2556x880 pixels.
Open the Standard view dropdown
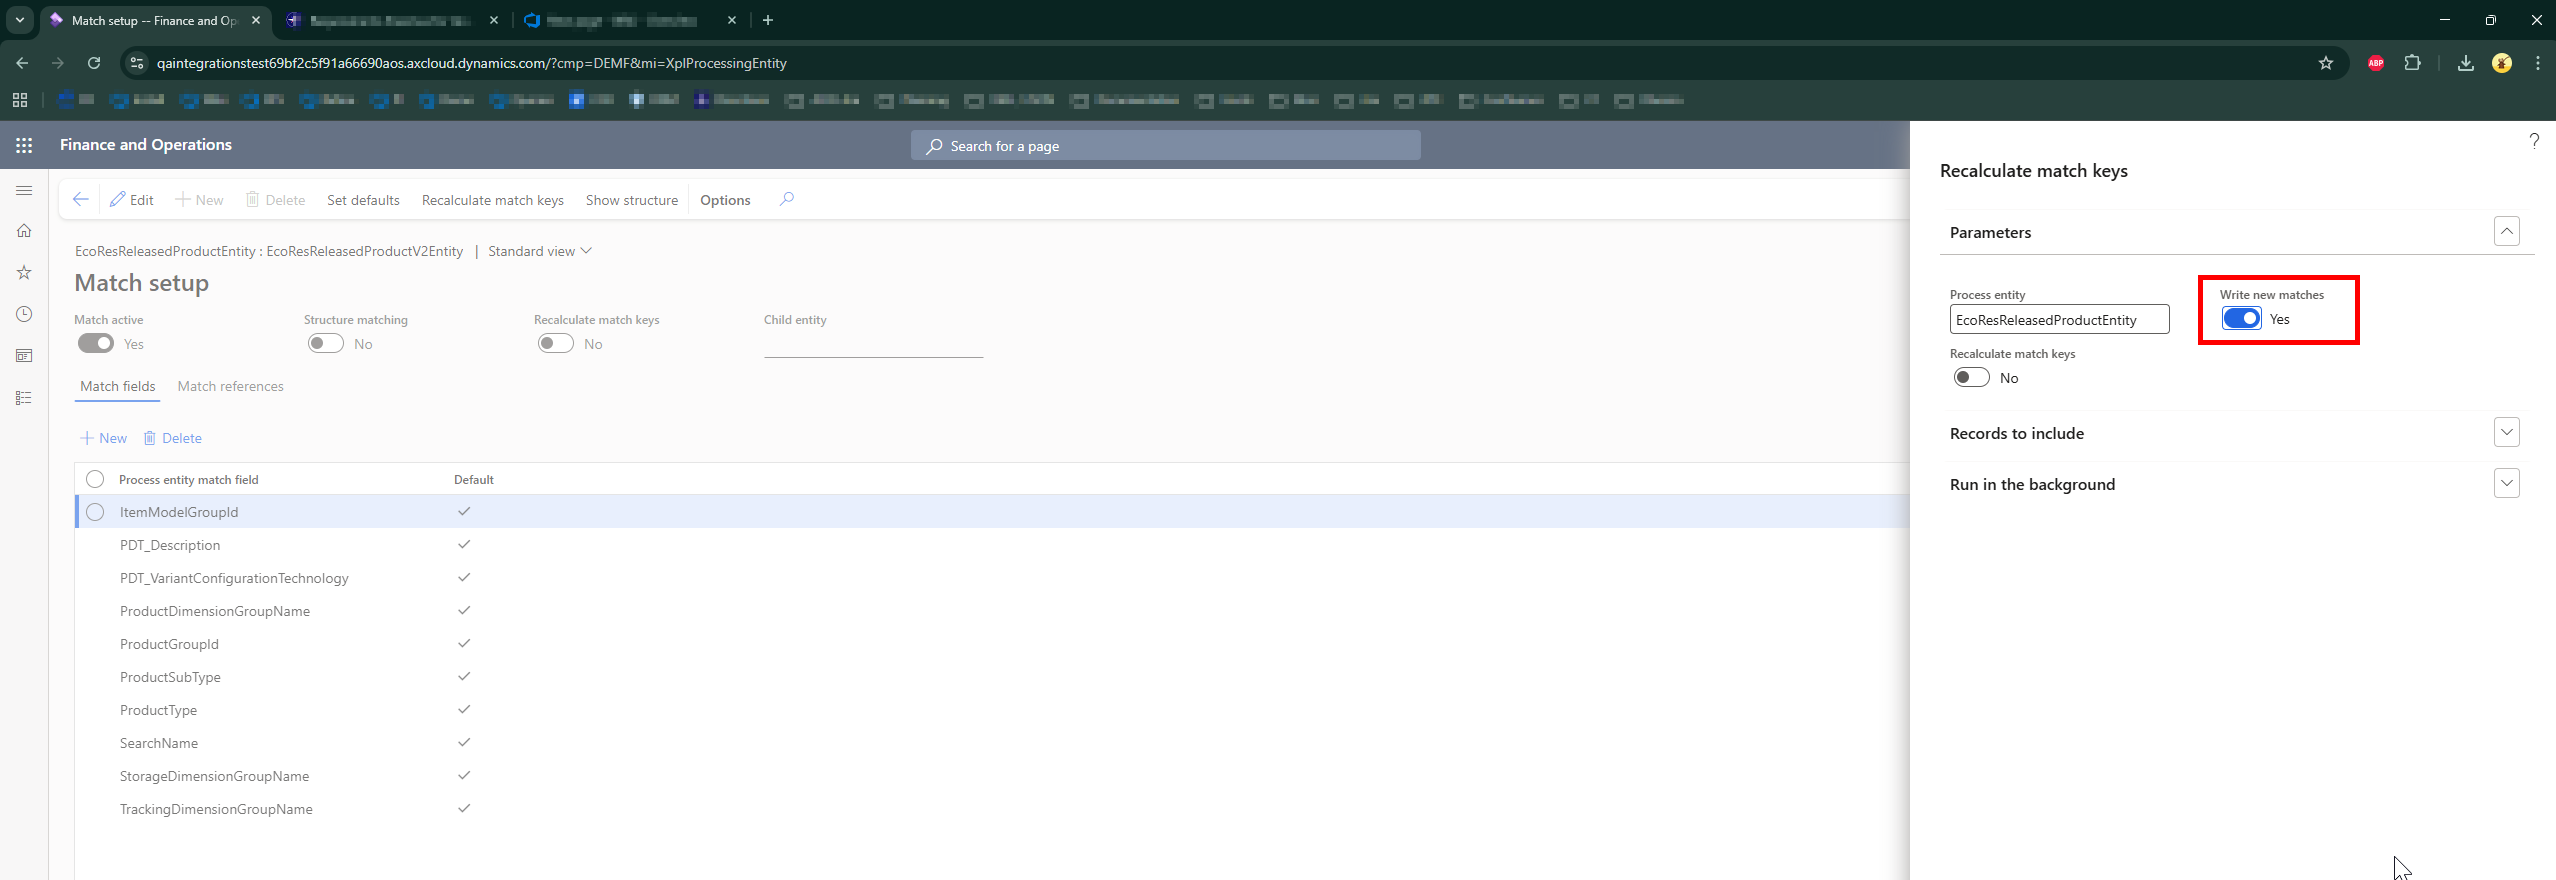coord(540,251)
